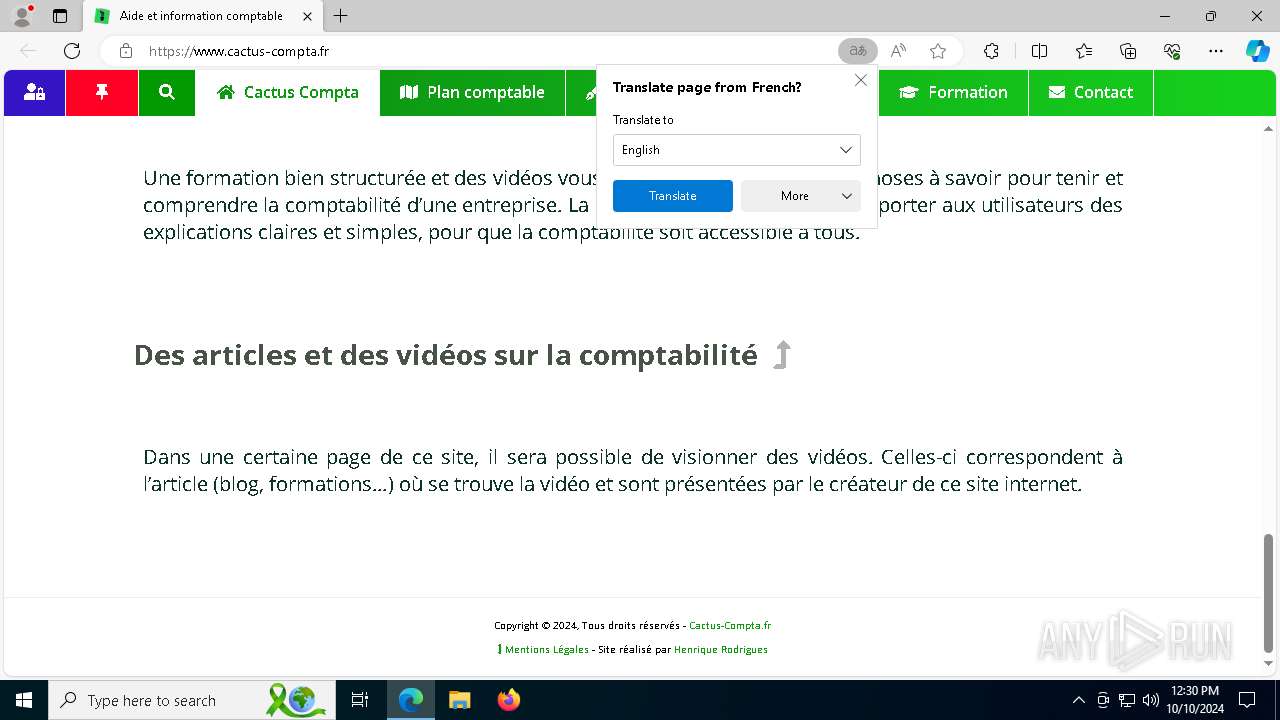
Task: Show hidden system tray icons
Action: coord(1078,700)
